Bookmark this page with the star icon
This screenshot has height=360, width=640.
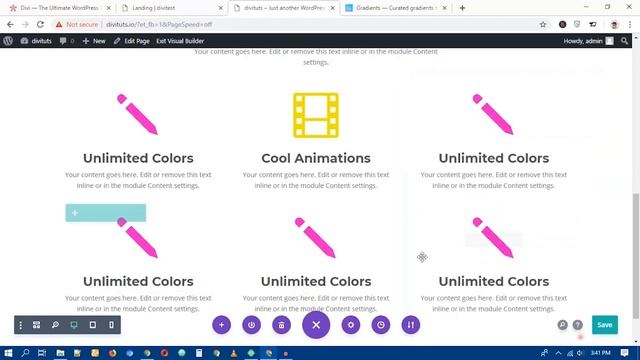click(542, 24)
